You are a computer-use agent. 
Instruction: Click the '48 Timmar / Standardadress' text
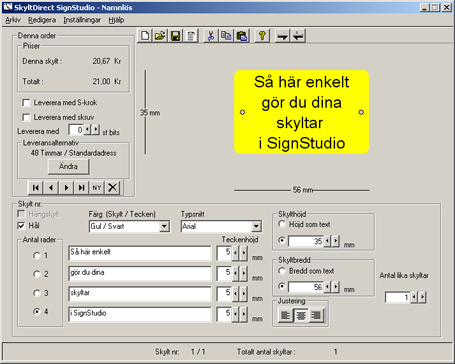tap(74, 153)
